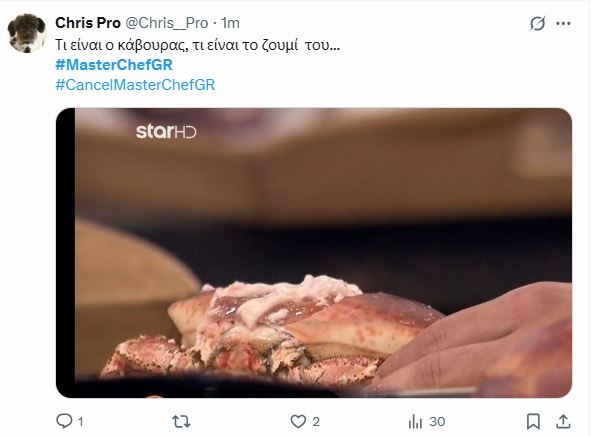Click the Grok circle-slash icon
This screenshot has height=436, width=601.
pos(536,23)
